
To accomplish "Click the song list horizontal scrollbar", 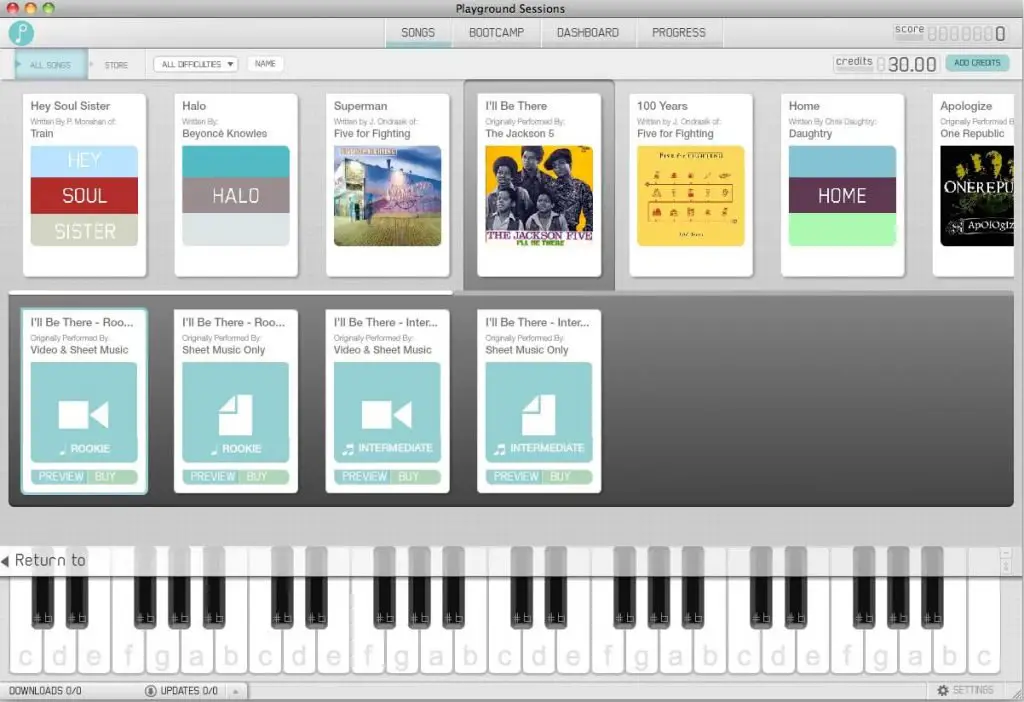I will pyautogui.click(x=231, y=293).
